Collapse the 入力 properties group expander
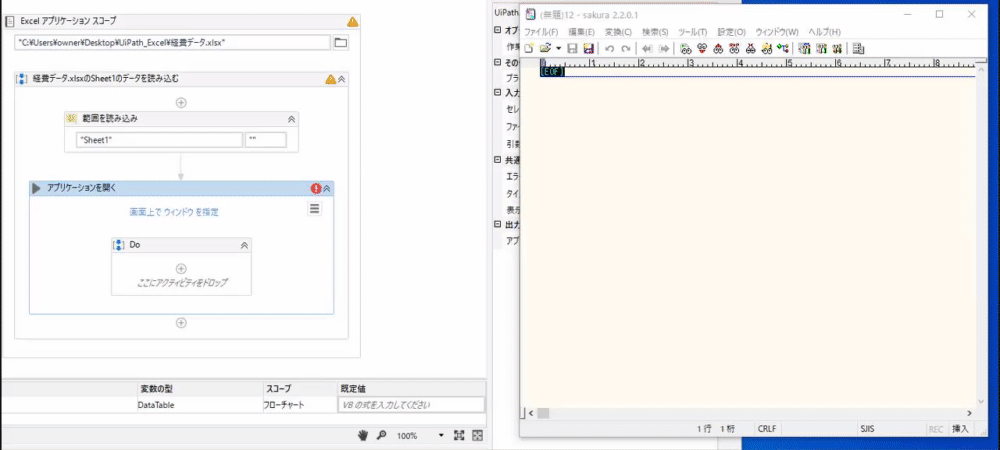This screenshot has height=450, width=1000. [x=498, y=93]
